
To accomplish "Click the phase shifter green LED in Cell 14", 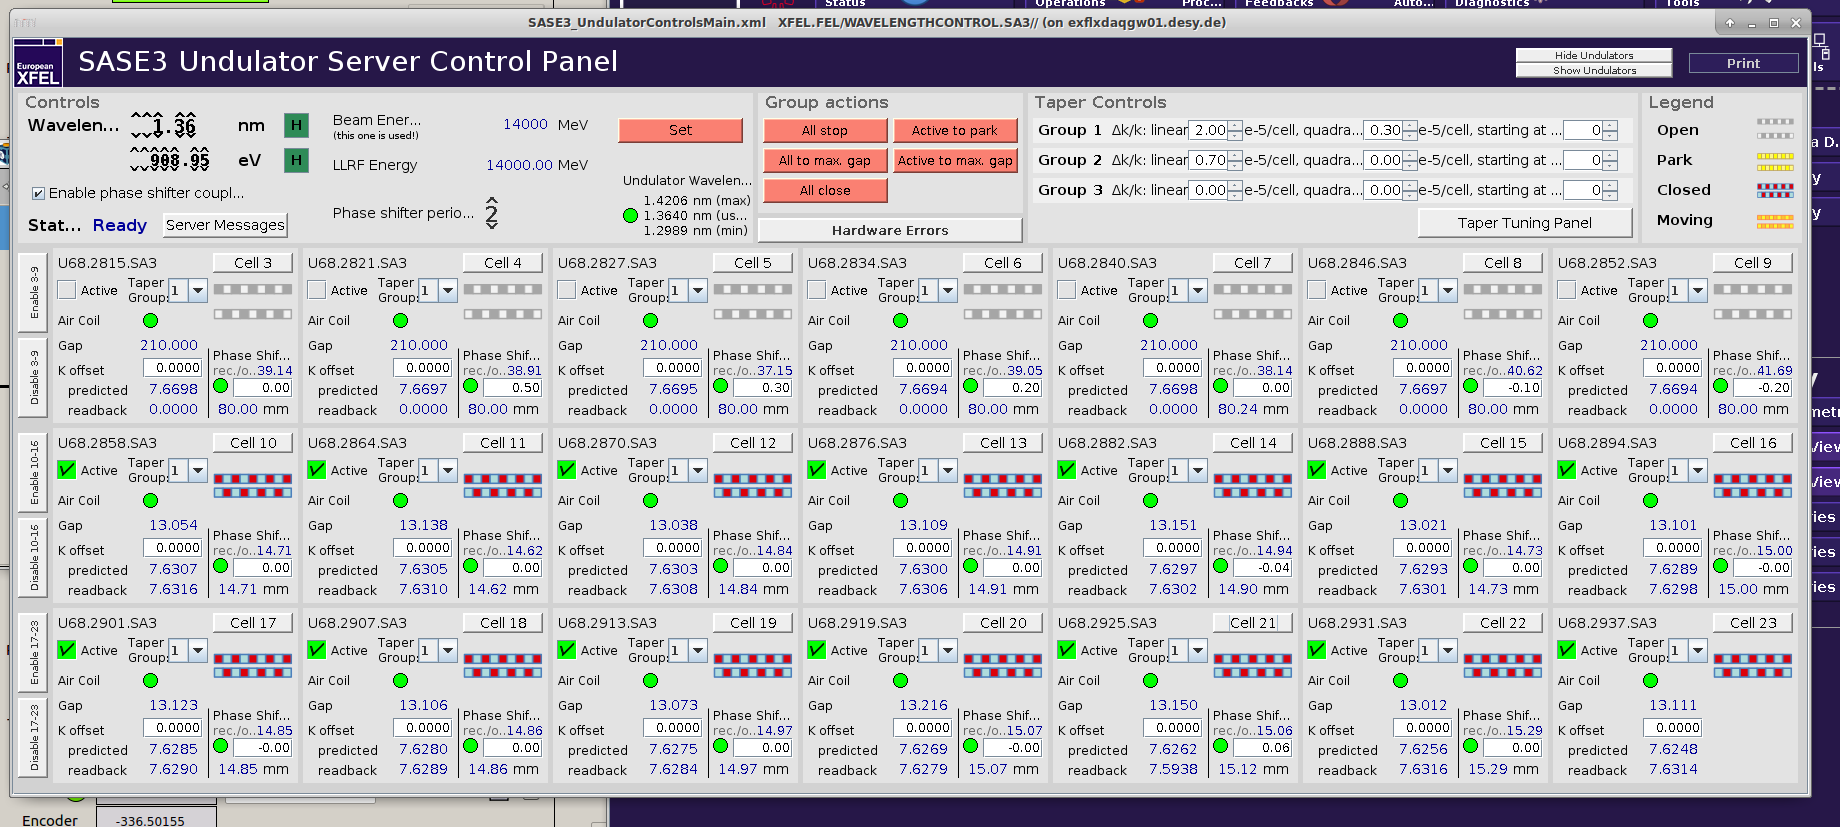I will [x=1220, y=566].
